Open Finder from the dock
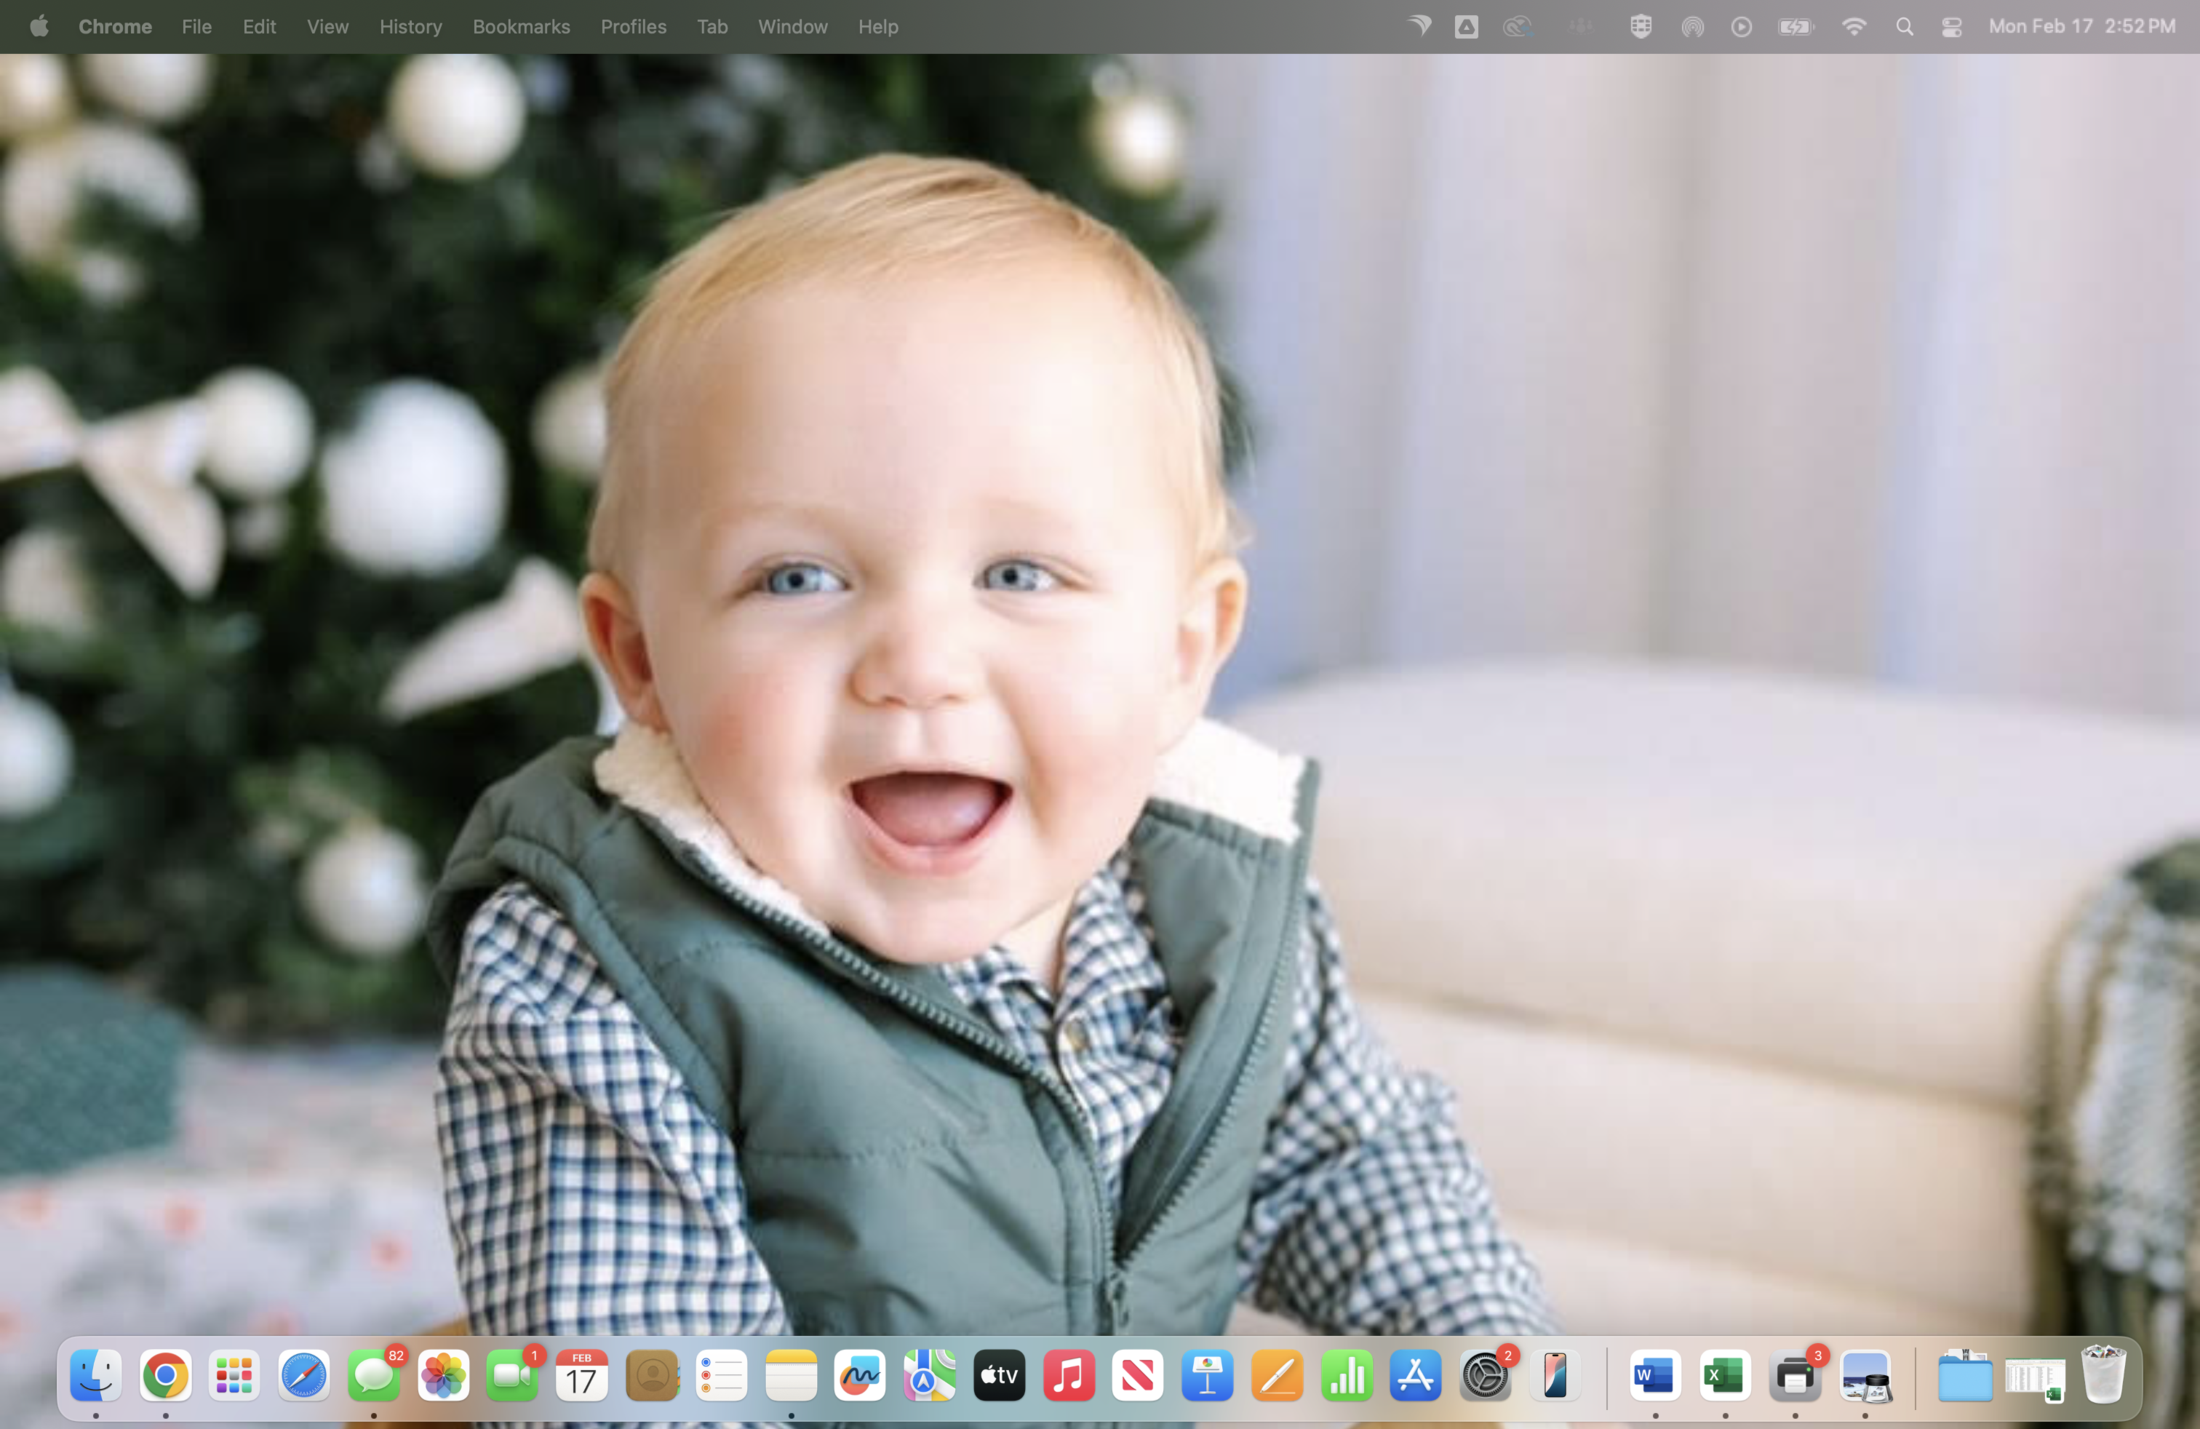This screenshot has height=1429, width=2200. 96,1376
